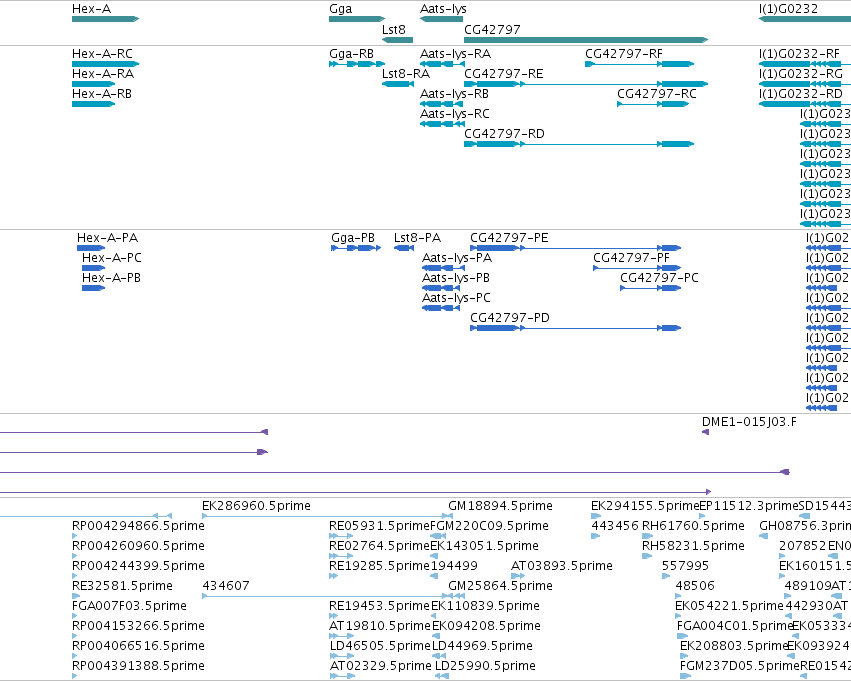Click EST RP004244399.5prime

[x=75, y=576]
